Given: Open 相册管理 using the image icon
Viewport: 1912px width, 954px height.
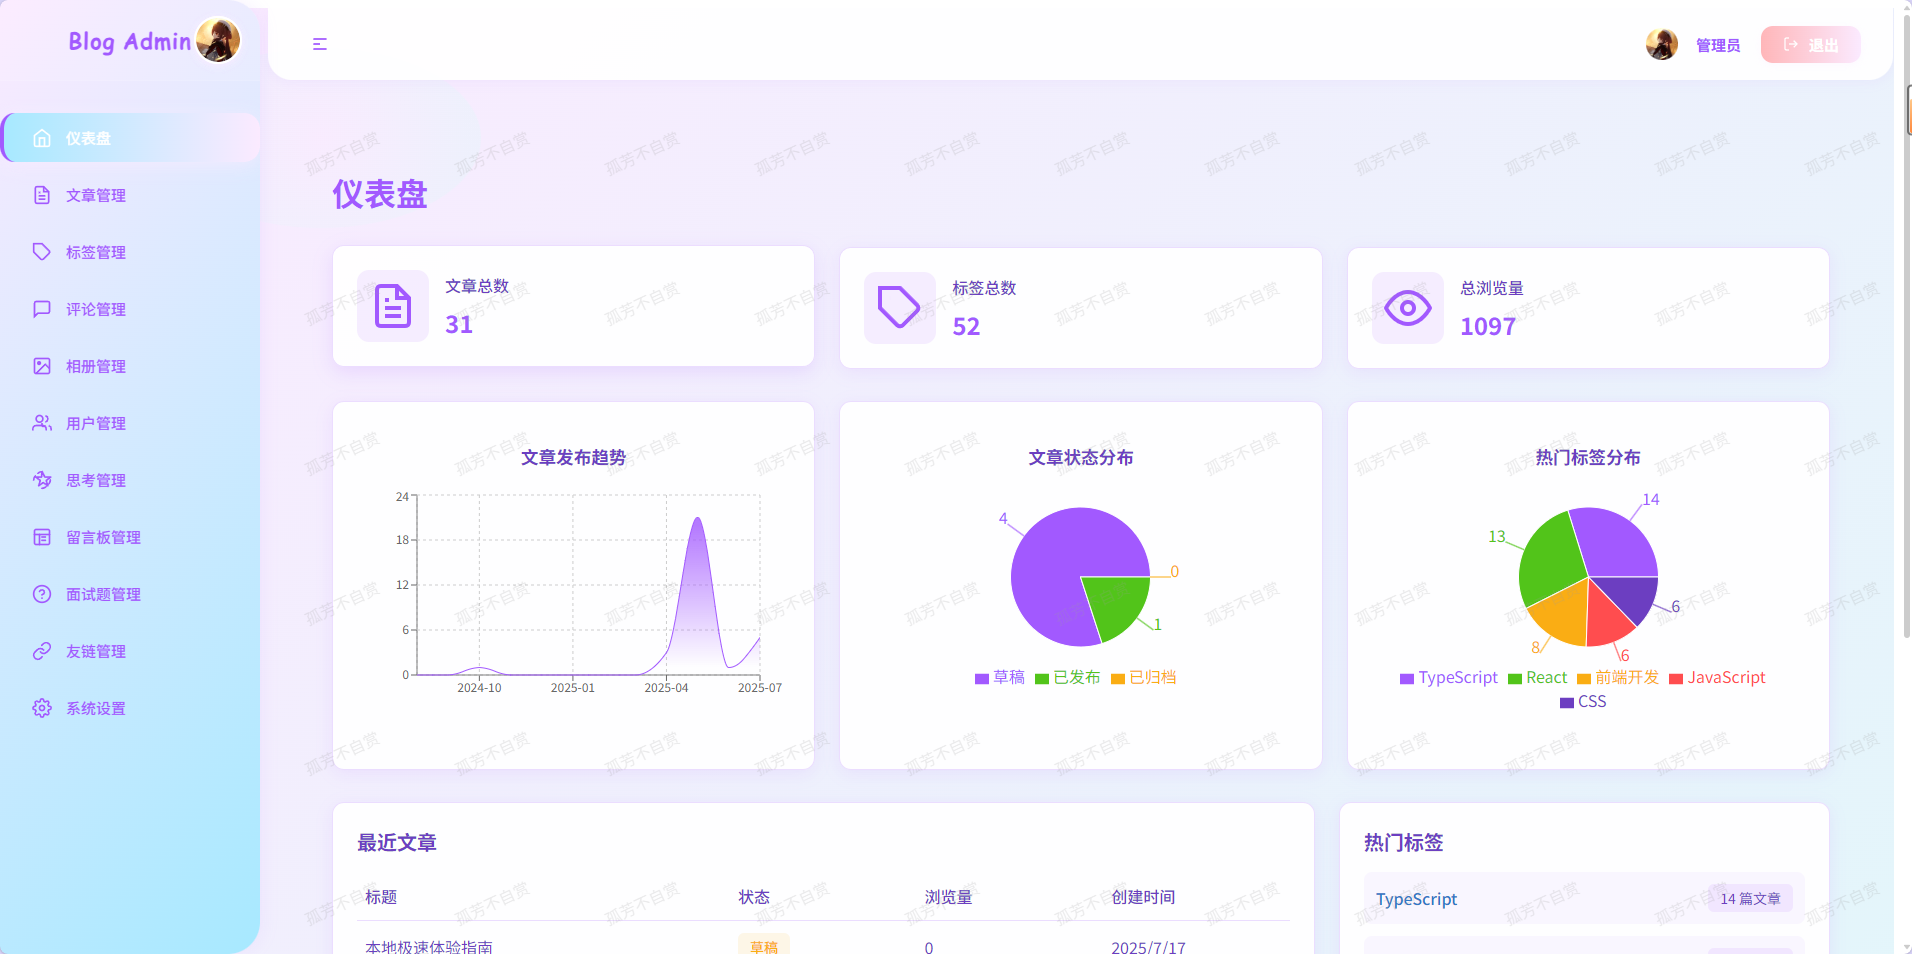Looking at the screenshot, I should pyautogui.click(x=42, y=366).
